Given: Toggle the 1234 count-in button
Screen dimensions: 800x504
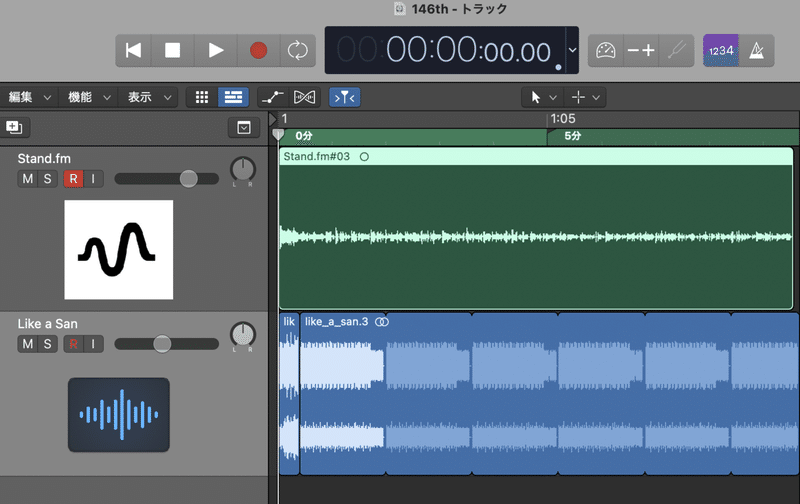Looking at the screenshot, I should 721,51.
